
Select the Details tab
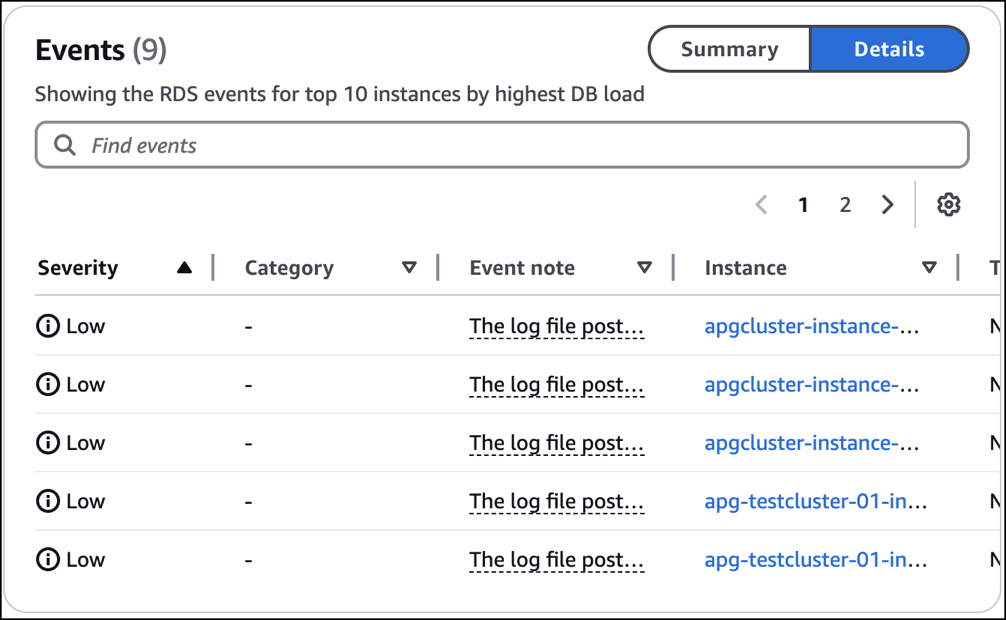(889, 48)
